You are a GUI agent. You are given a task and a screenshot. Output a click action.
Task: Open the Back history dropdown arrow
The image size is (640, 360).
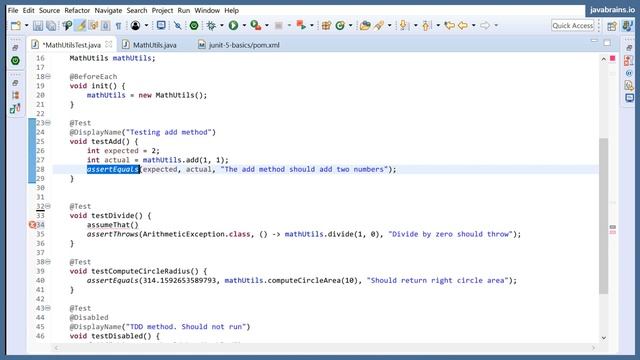click(x=473, y=26)
